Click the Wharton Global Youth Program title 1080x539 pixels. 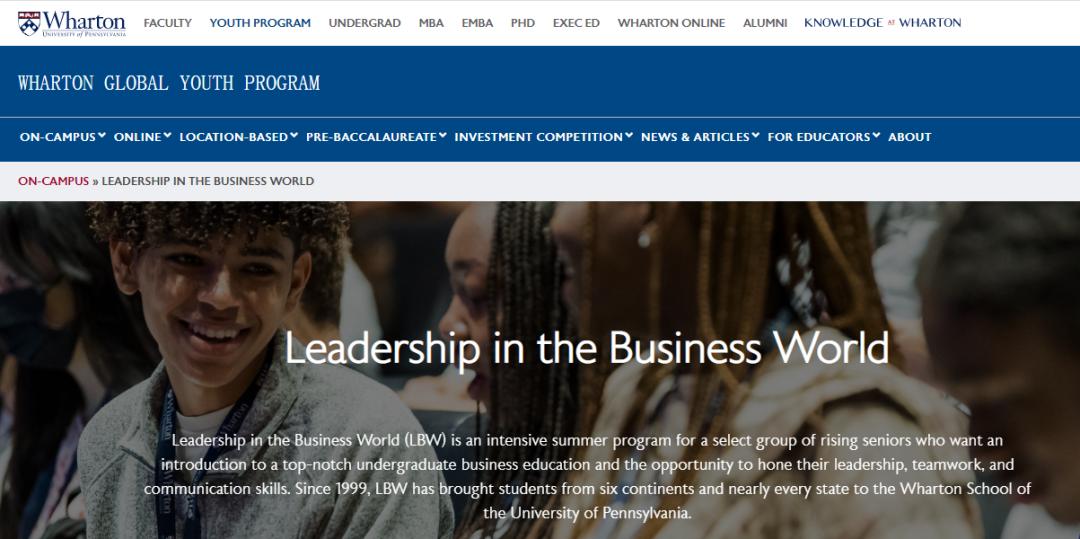pyautogui.click(x=169, y=83)
